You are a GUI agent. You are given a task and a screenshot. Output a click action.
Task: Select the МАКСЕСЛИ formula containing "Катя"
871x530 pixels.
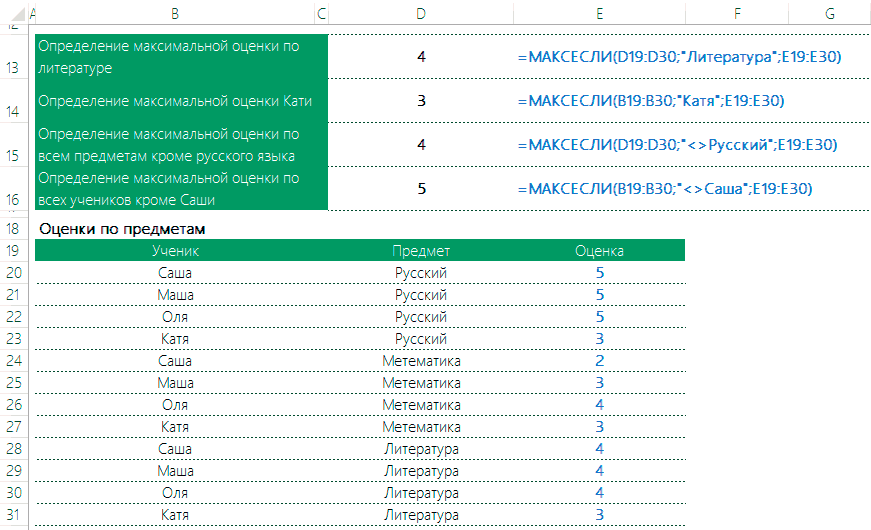click(650, 100)
